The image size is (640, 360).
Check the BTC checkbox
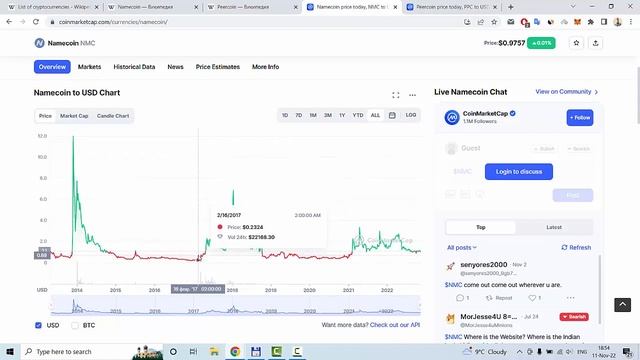75,325
